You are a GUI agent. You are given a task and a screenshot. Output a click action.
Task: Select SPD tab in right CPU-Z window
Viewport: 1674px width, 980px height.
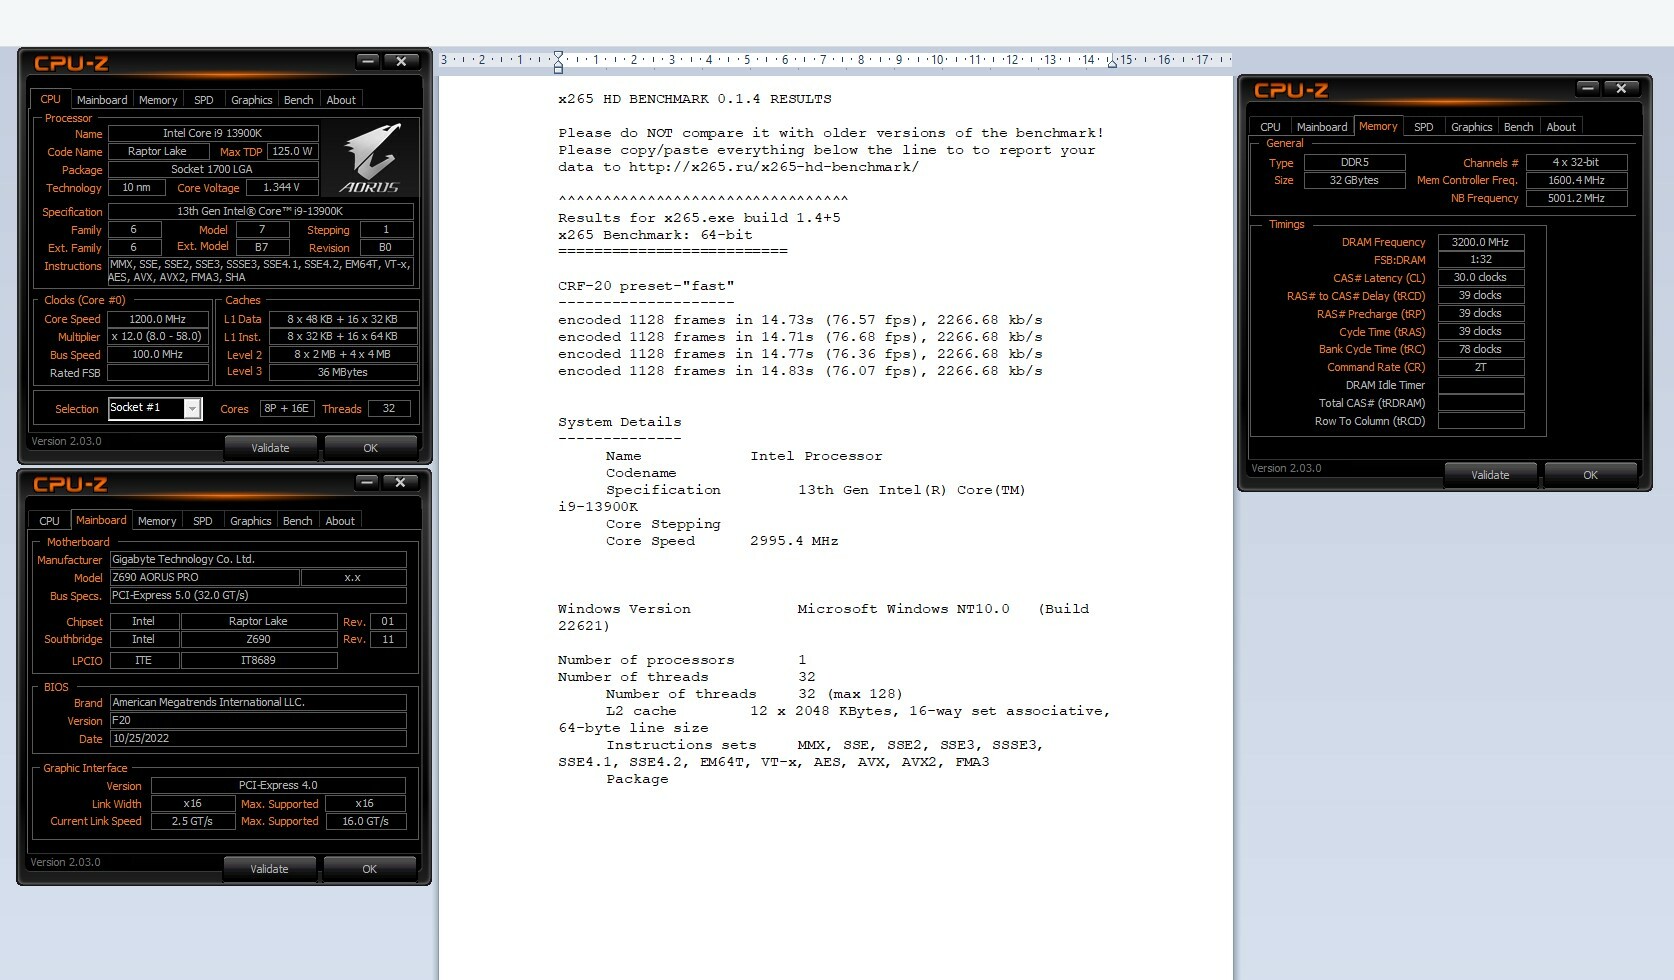coord(1424,127)
